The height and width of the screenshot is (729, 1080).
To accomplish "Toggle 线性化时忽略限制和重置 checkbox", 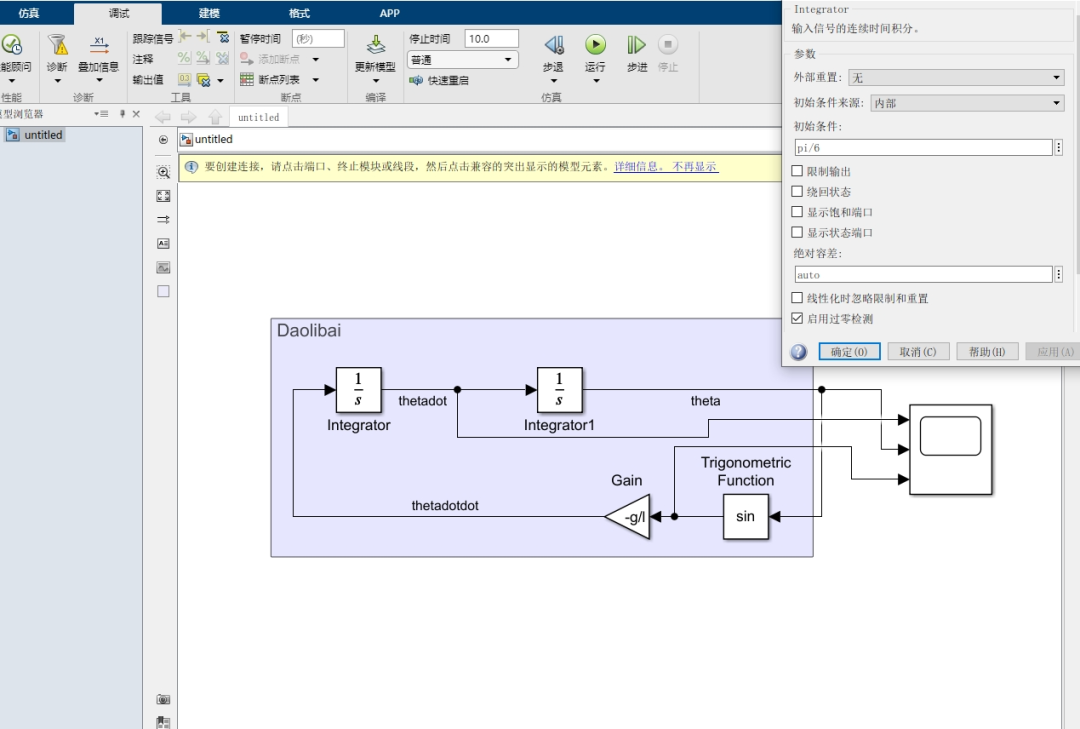I will pos(797,298).
